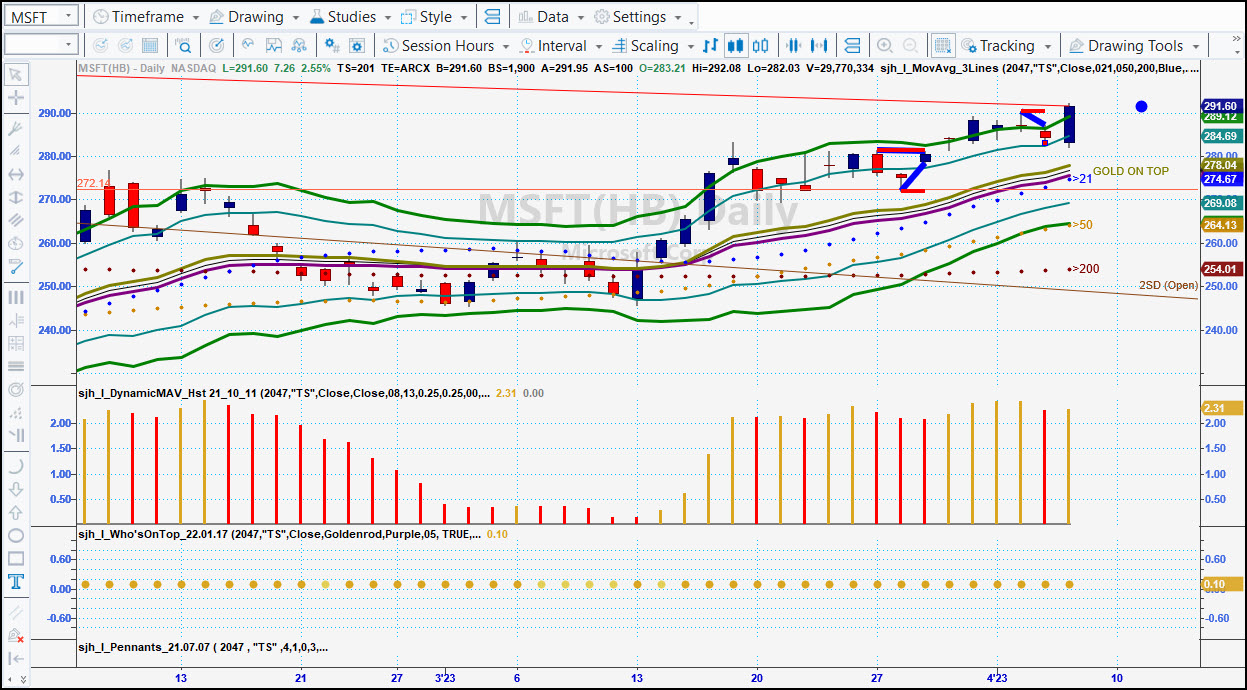Click the zoom out magnifier
Viewport: 1247px width, 690px height.
coord(911,45)
